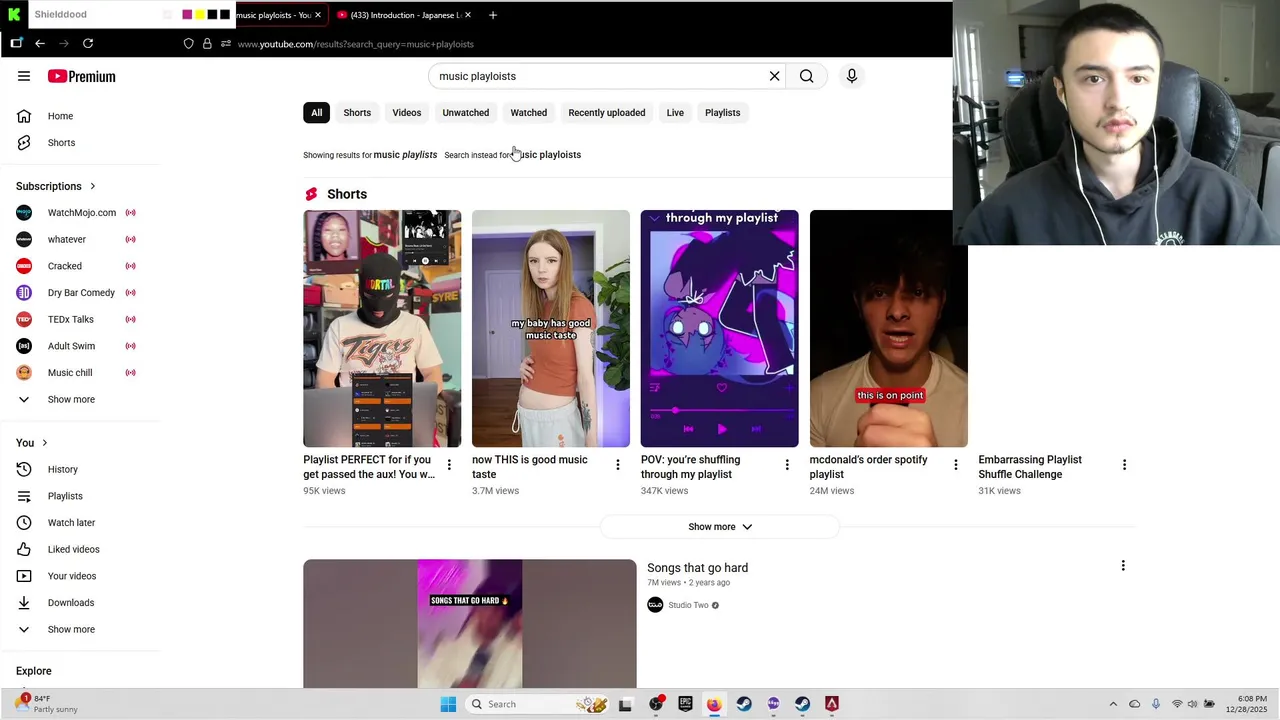Click the magenta color swatch

(x=187, y=15)
